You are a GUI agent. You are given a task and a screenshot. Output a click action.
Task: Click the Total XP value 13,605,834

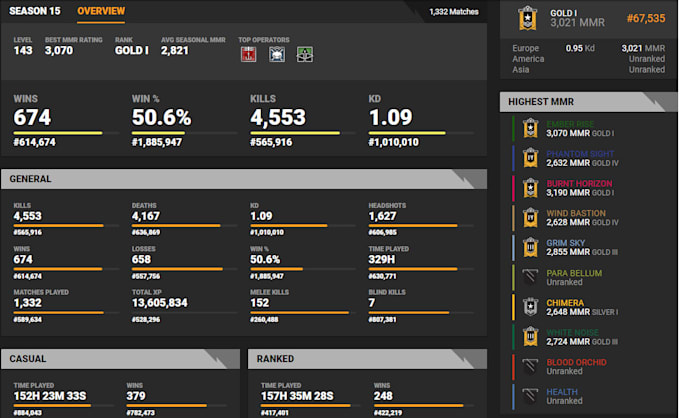coord(160,303)
